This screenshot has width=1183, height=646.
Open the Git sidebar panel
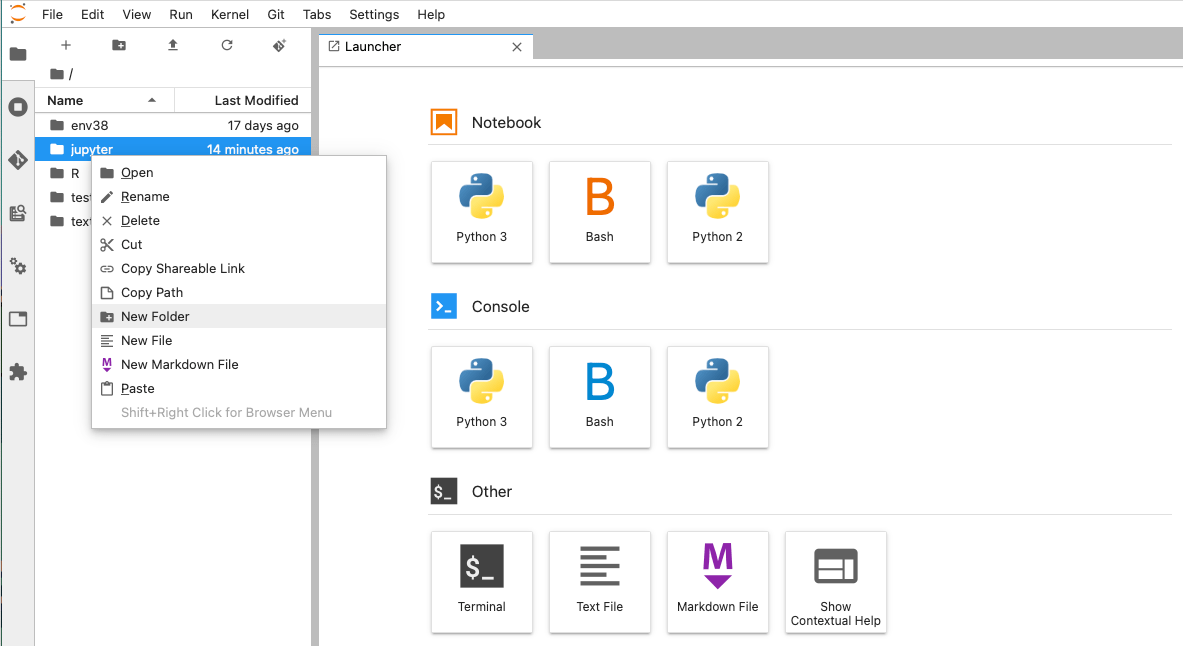[x=18, y=160]
